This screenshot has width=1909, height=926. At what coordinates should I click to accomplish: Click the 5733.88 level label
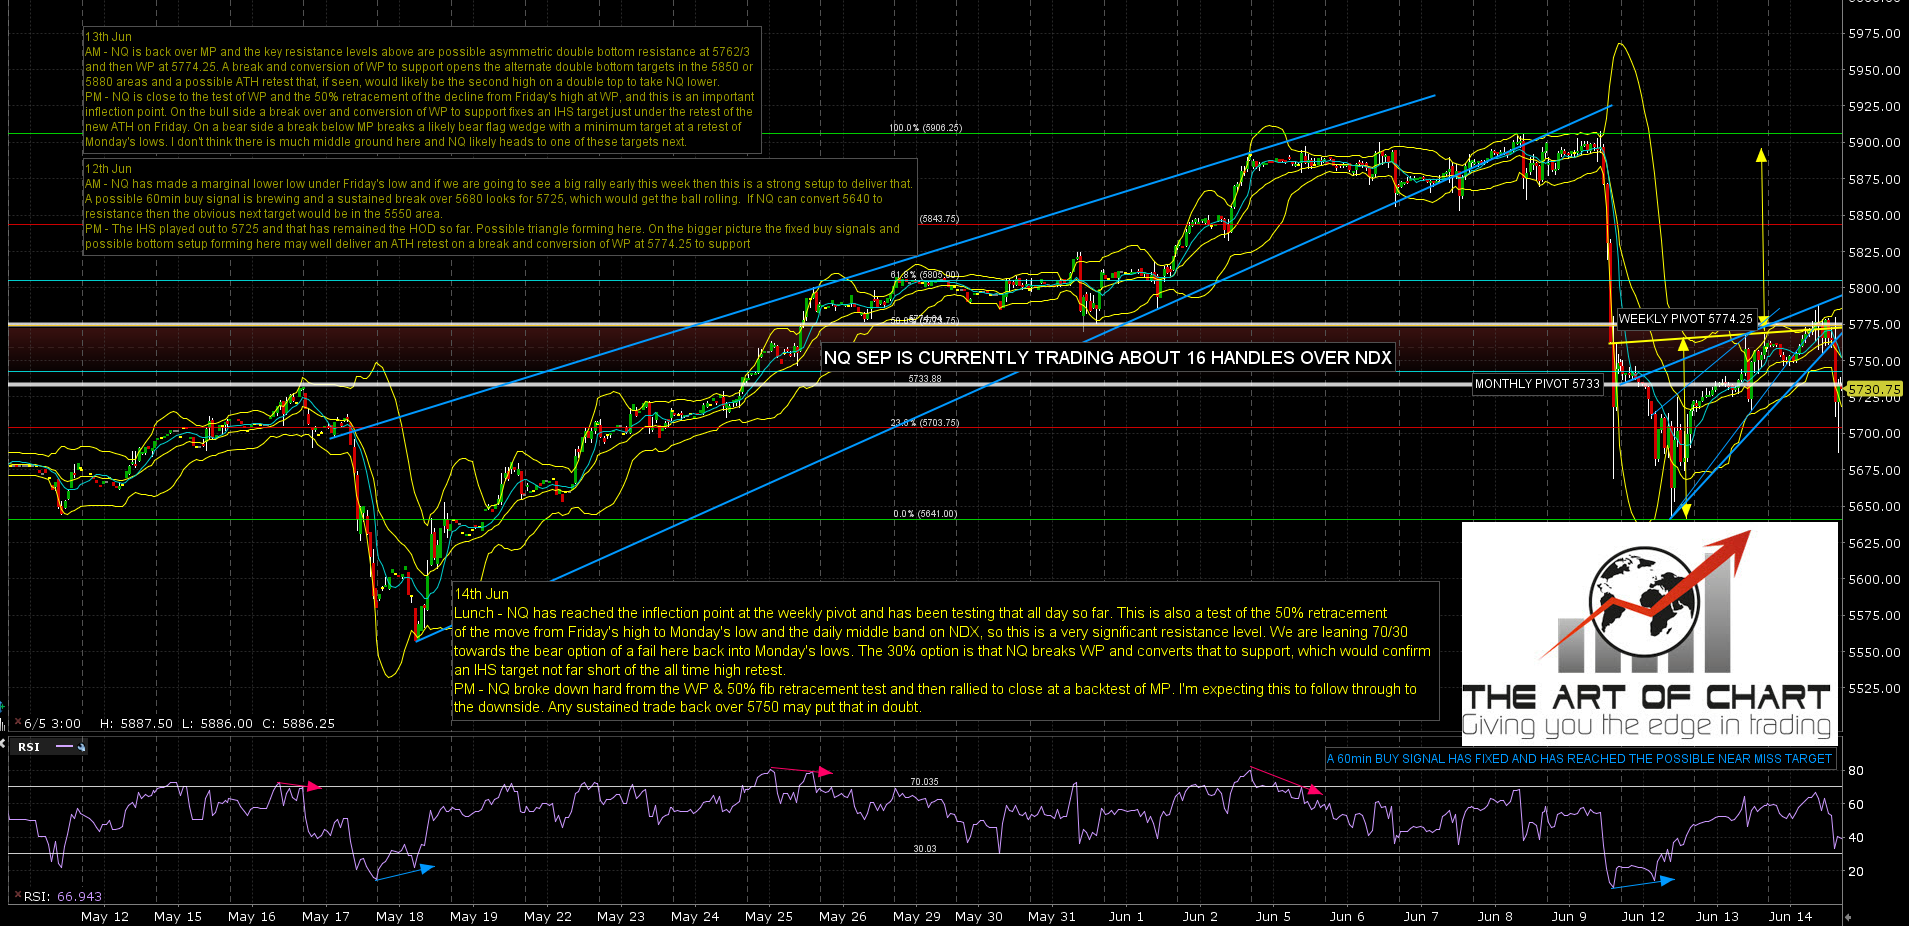click(x=925, y=379)
